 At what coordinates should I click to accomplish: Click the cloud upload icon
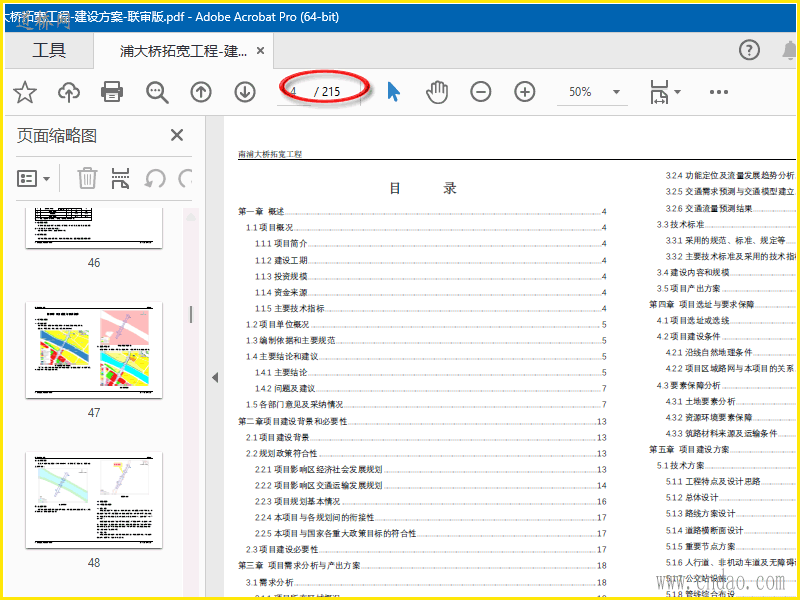point(69,93)
